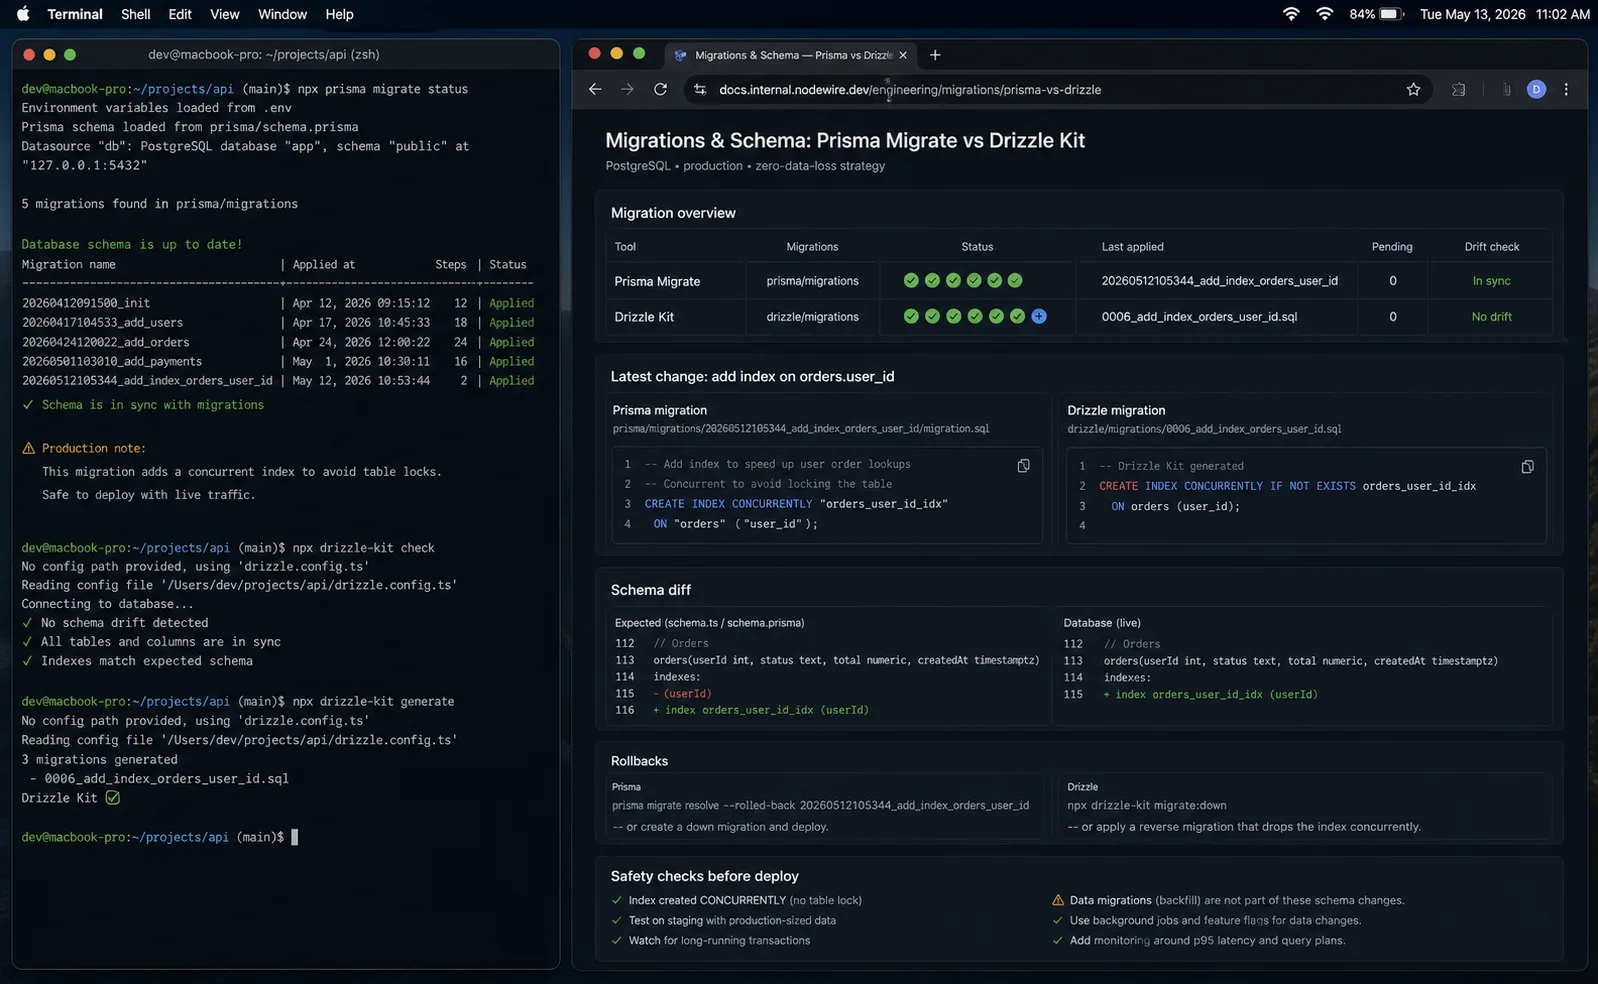Click the Prisma migration file path

[801, 429]
